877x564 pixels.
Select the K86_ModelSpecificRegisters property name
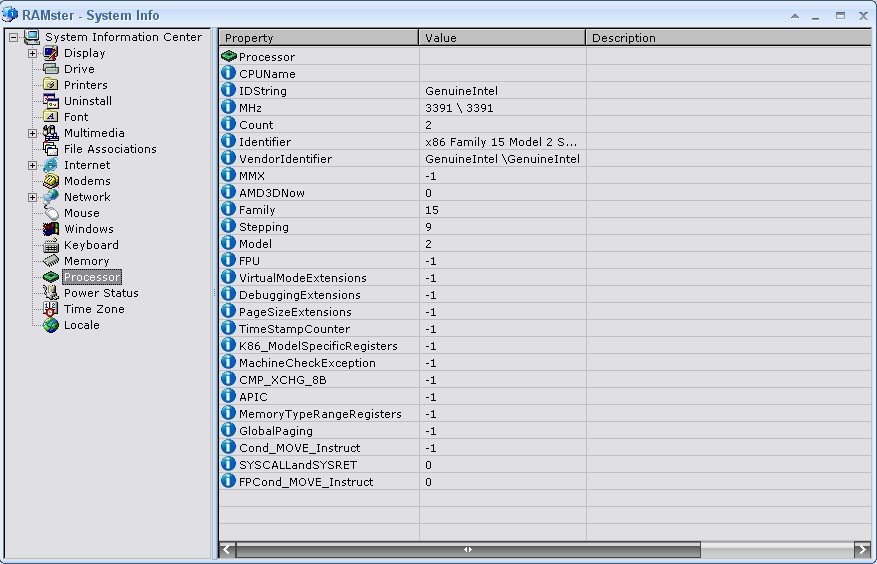point(318,346)
